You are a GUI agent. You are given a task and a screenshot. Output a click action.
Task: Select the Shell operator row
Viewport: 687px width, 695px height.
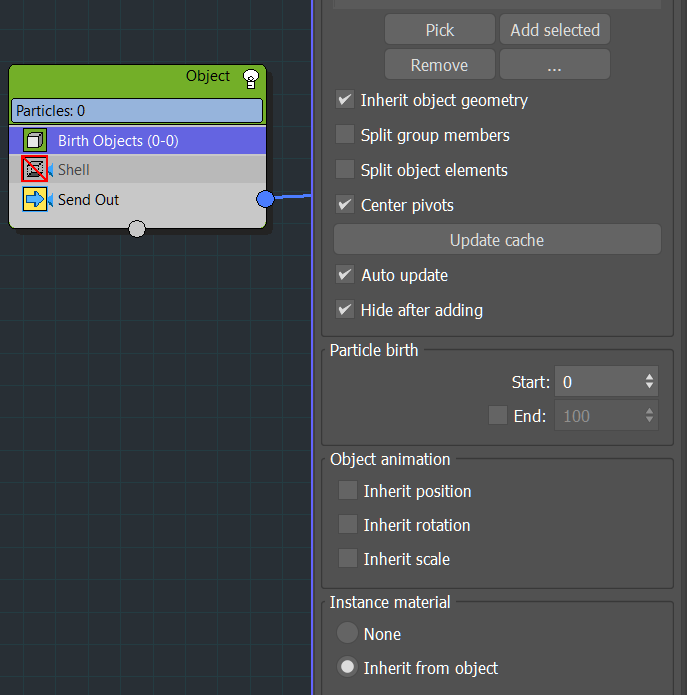point(150,170)
